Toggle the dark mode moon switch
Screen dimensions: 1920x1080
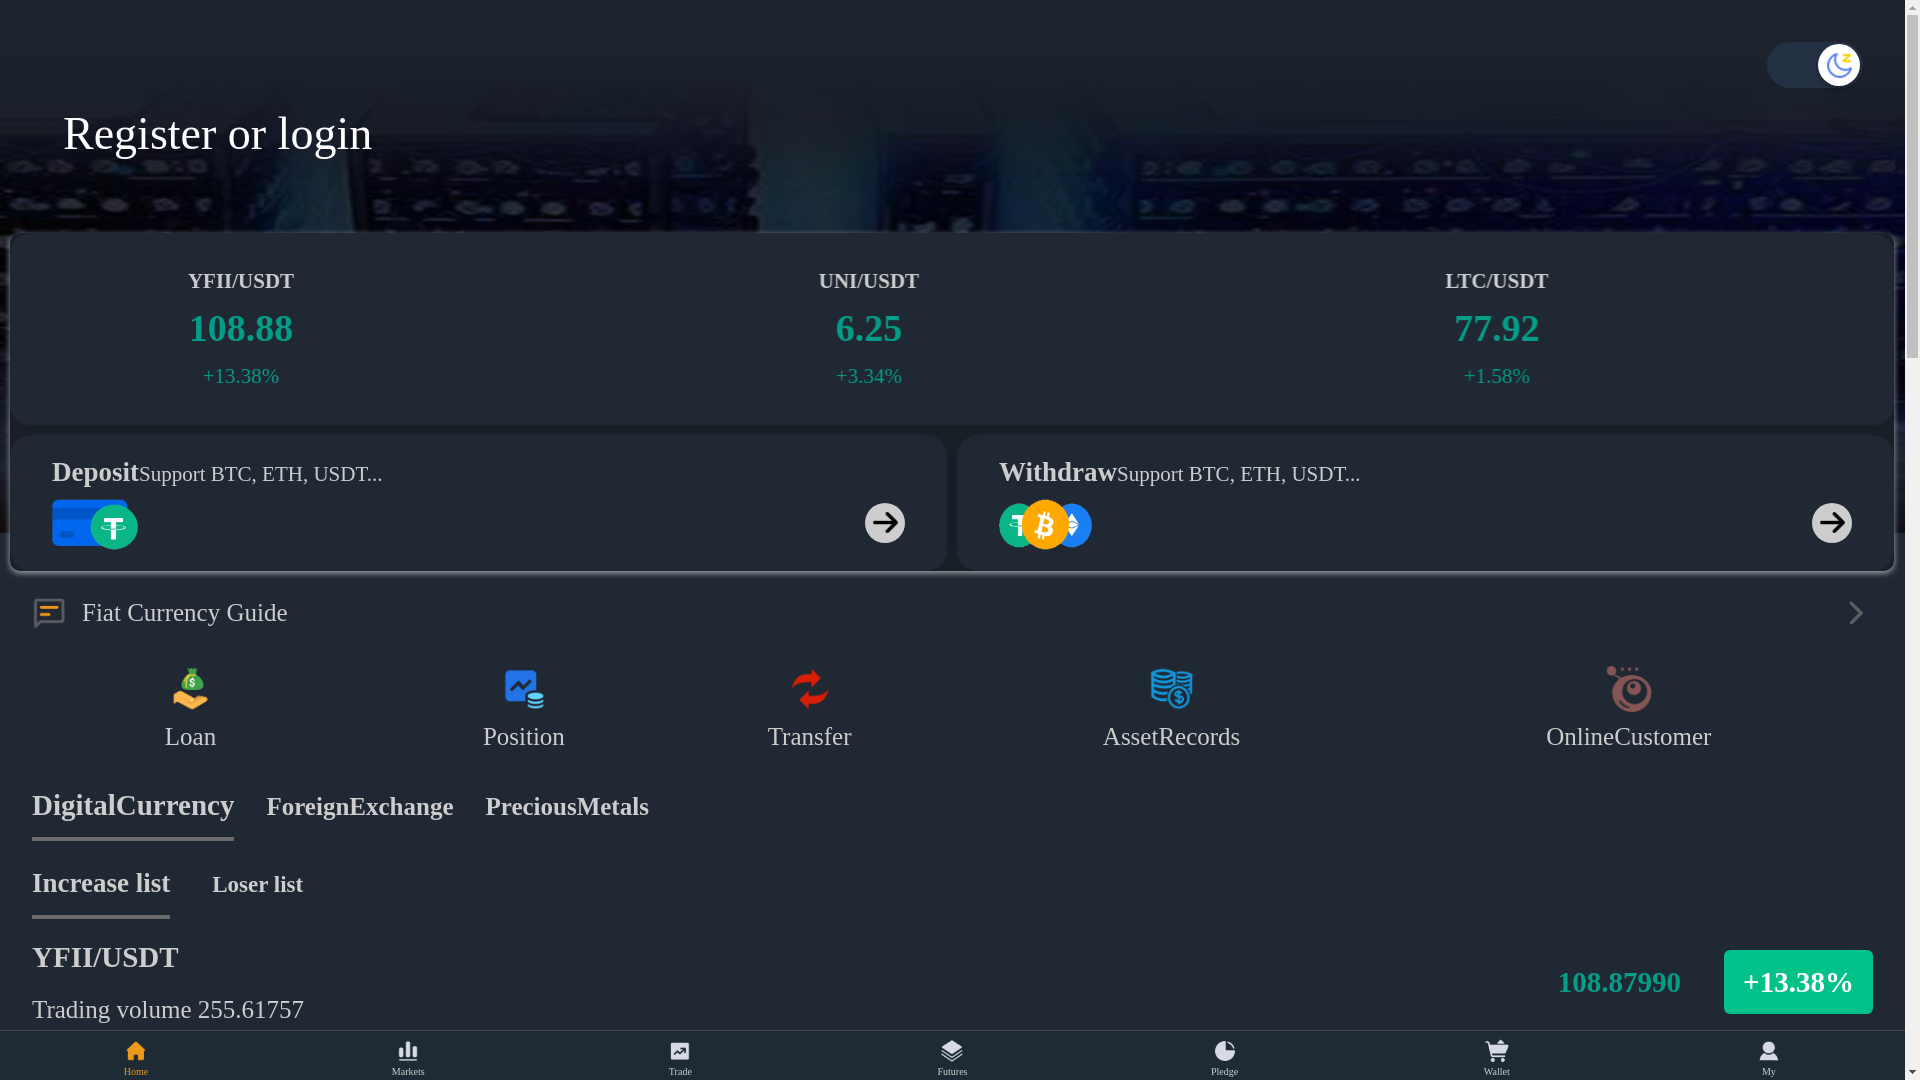pos(1813,65)
